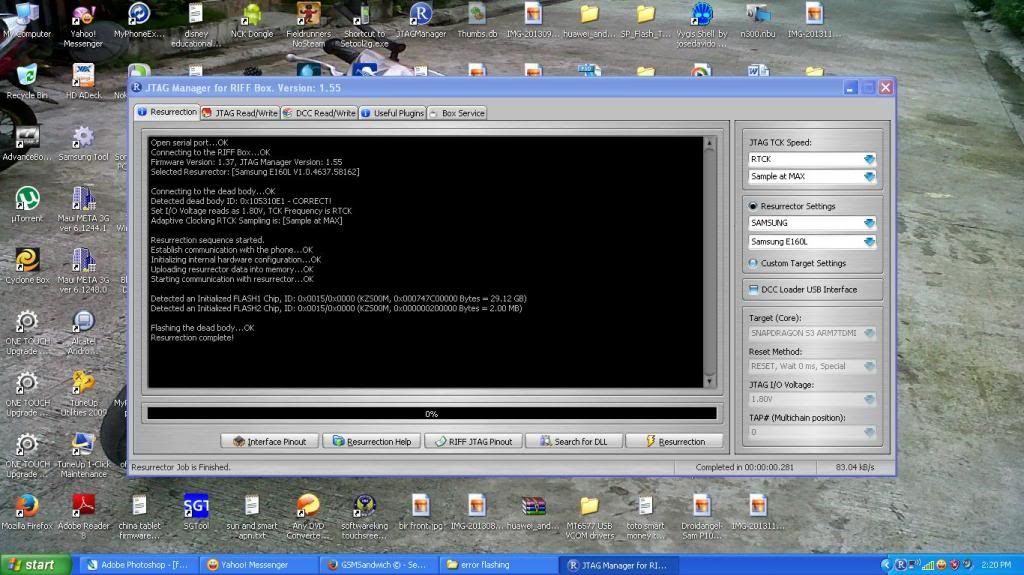Open the TAP# Multichain position dropdown
Image resolution: width=1024 pixels, height=575 pixels.
(x=869, y=433)
